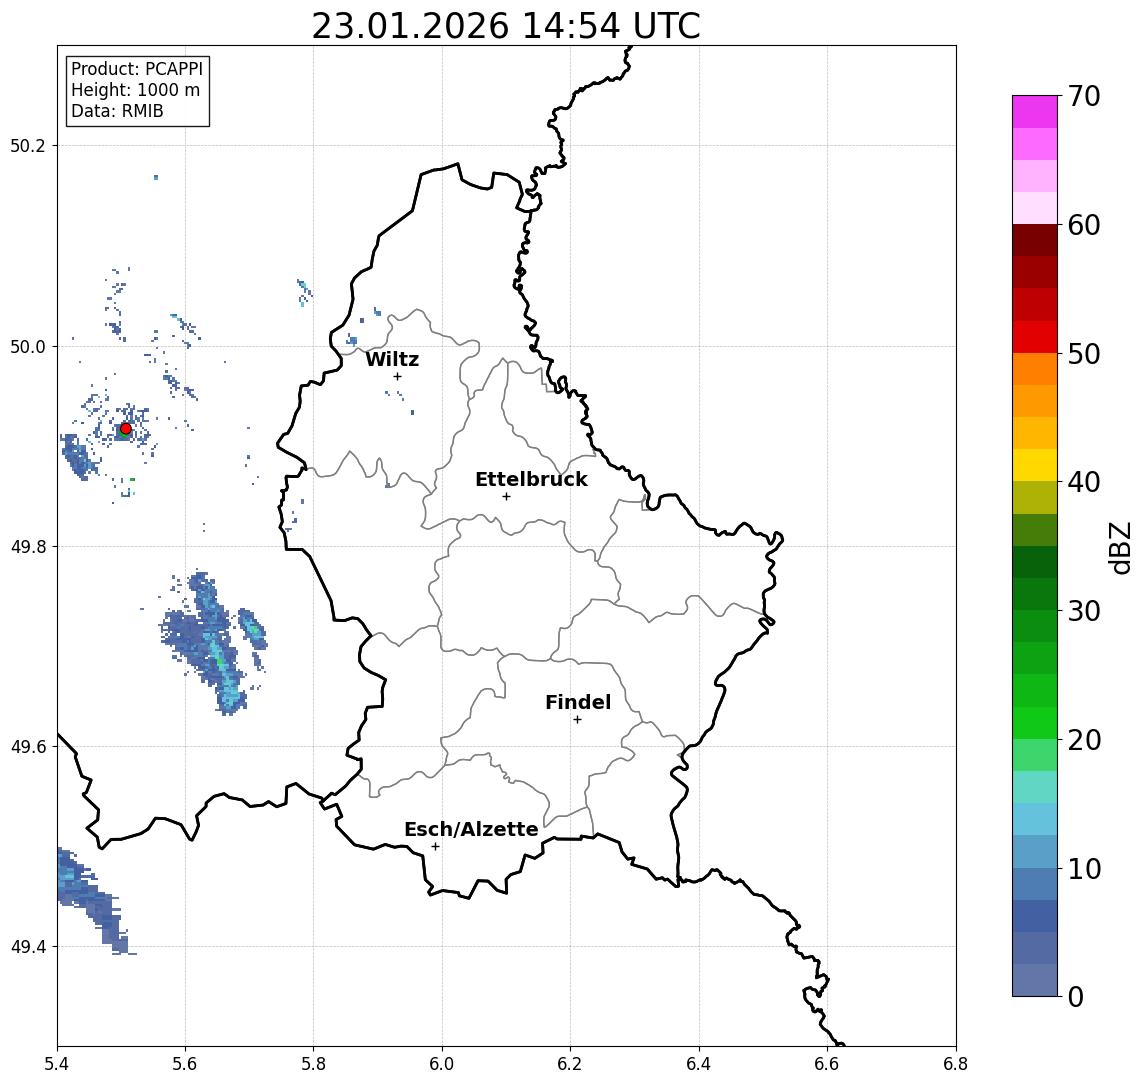1145x1084 pixels.
Task: Click the 'Height: 1000 m' text line
Action: [x=135, y=90]
